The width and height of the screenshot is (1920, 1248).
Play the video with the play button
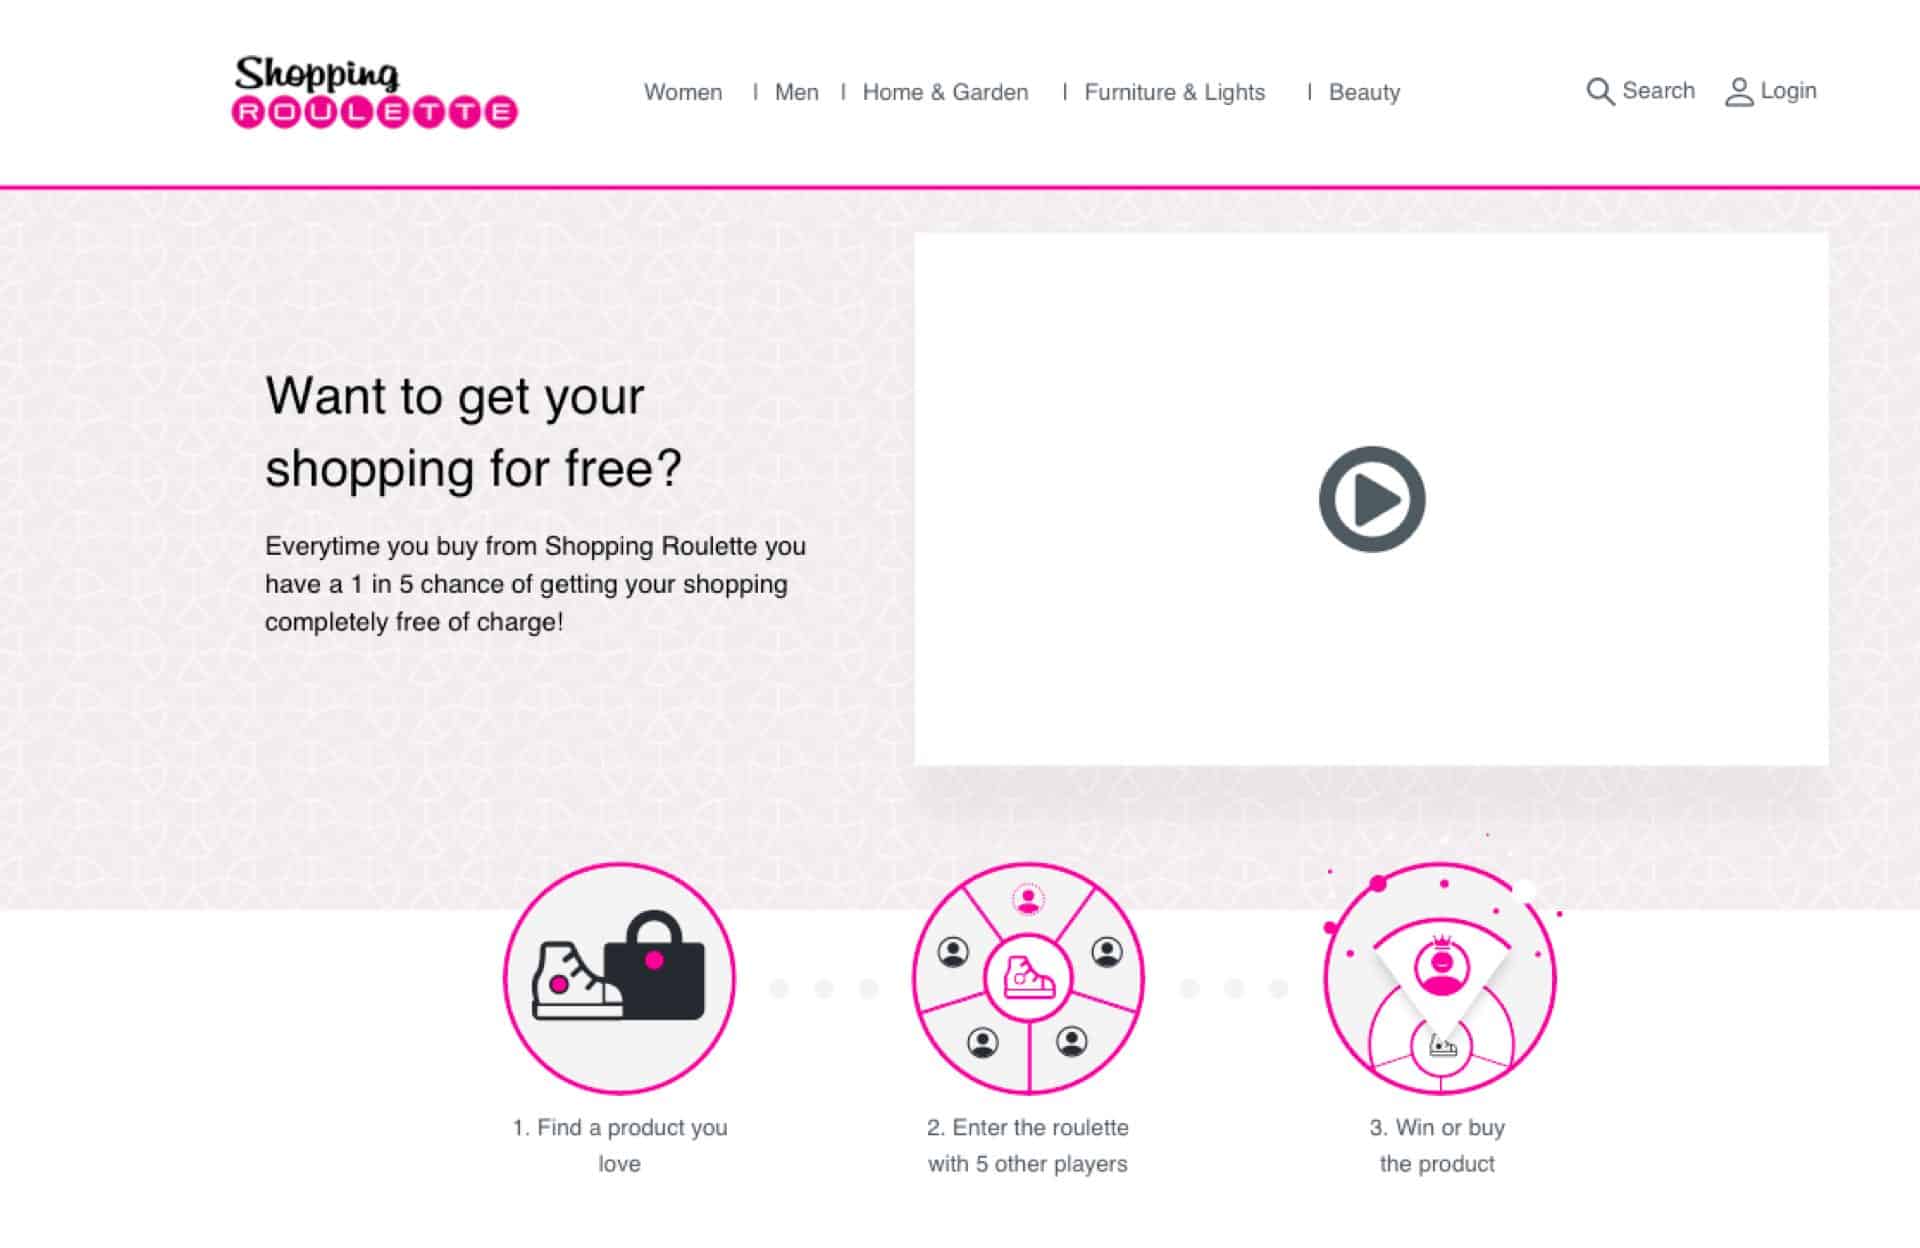(x=1372, y=499)
